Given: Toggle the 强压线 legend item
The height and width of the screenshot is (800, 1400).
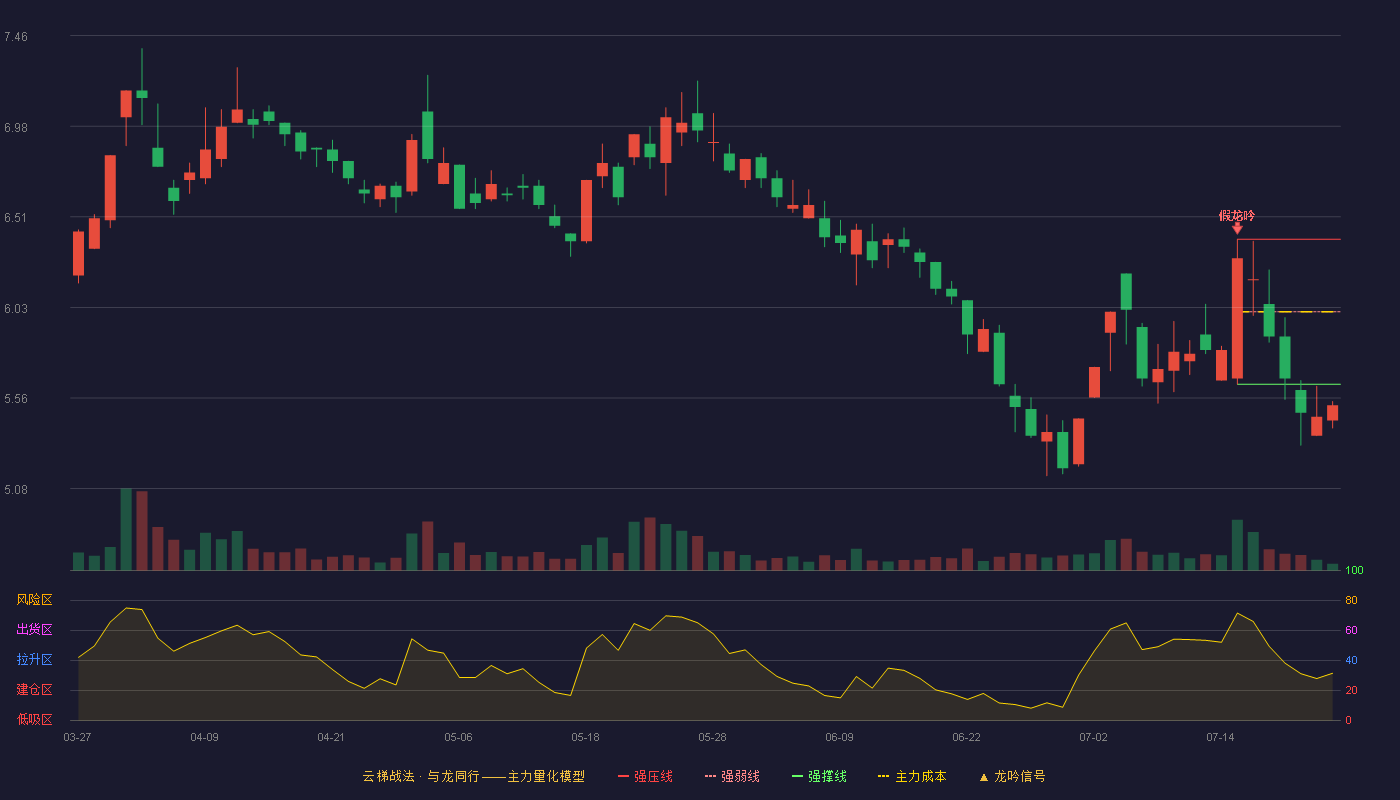Looking at the screenshot, I should 645,776.
